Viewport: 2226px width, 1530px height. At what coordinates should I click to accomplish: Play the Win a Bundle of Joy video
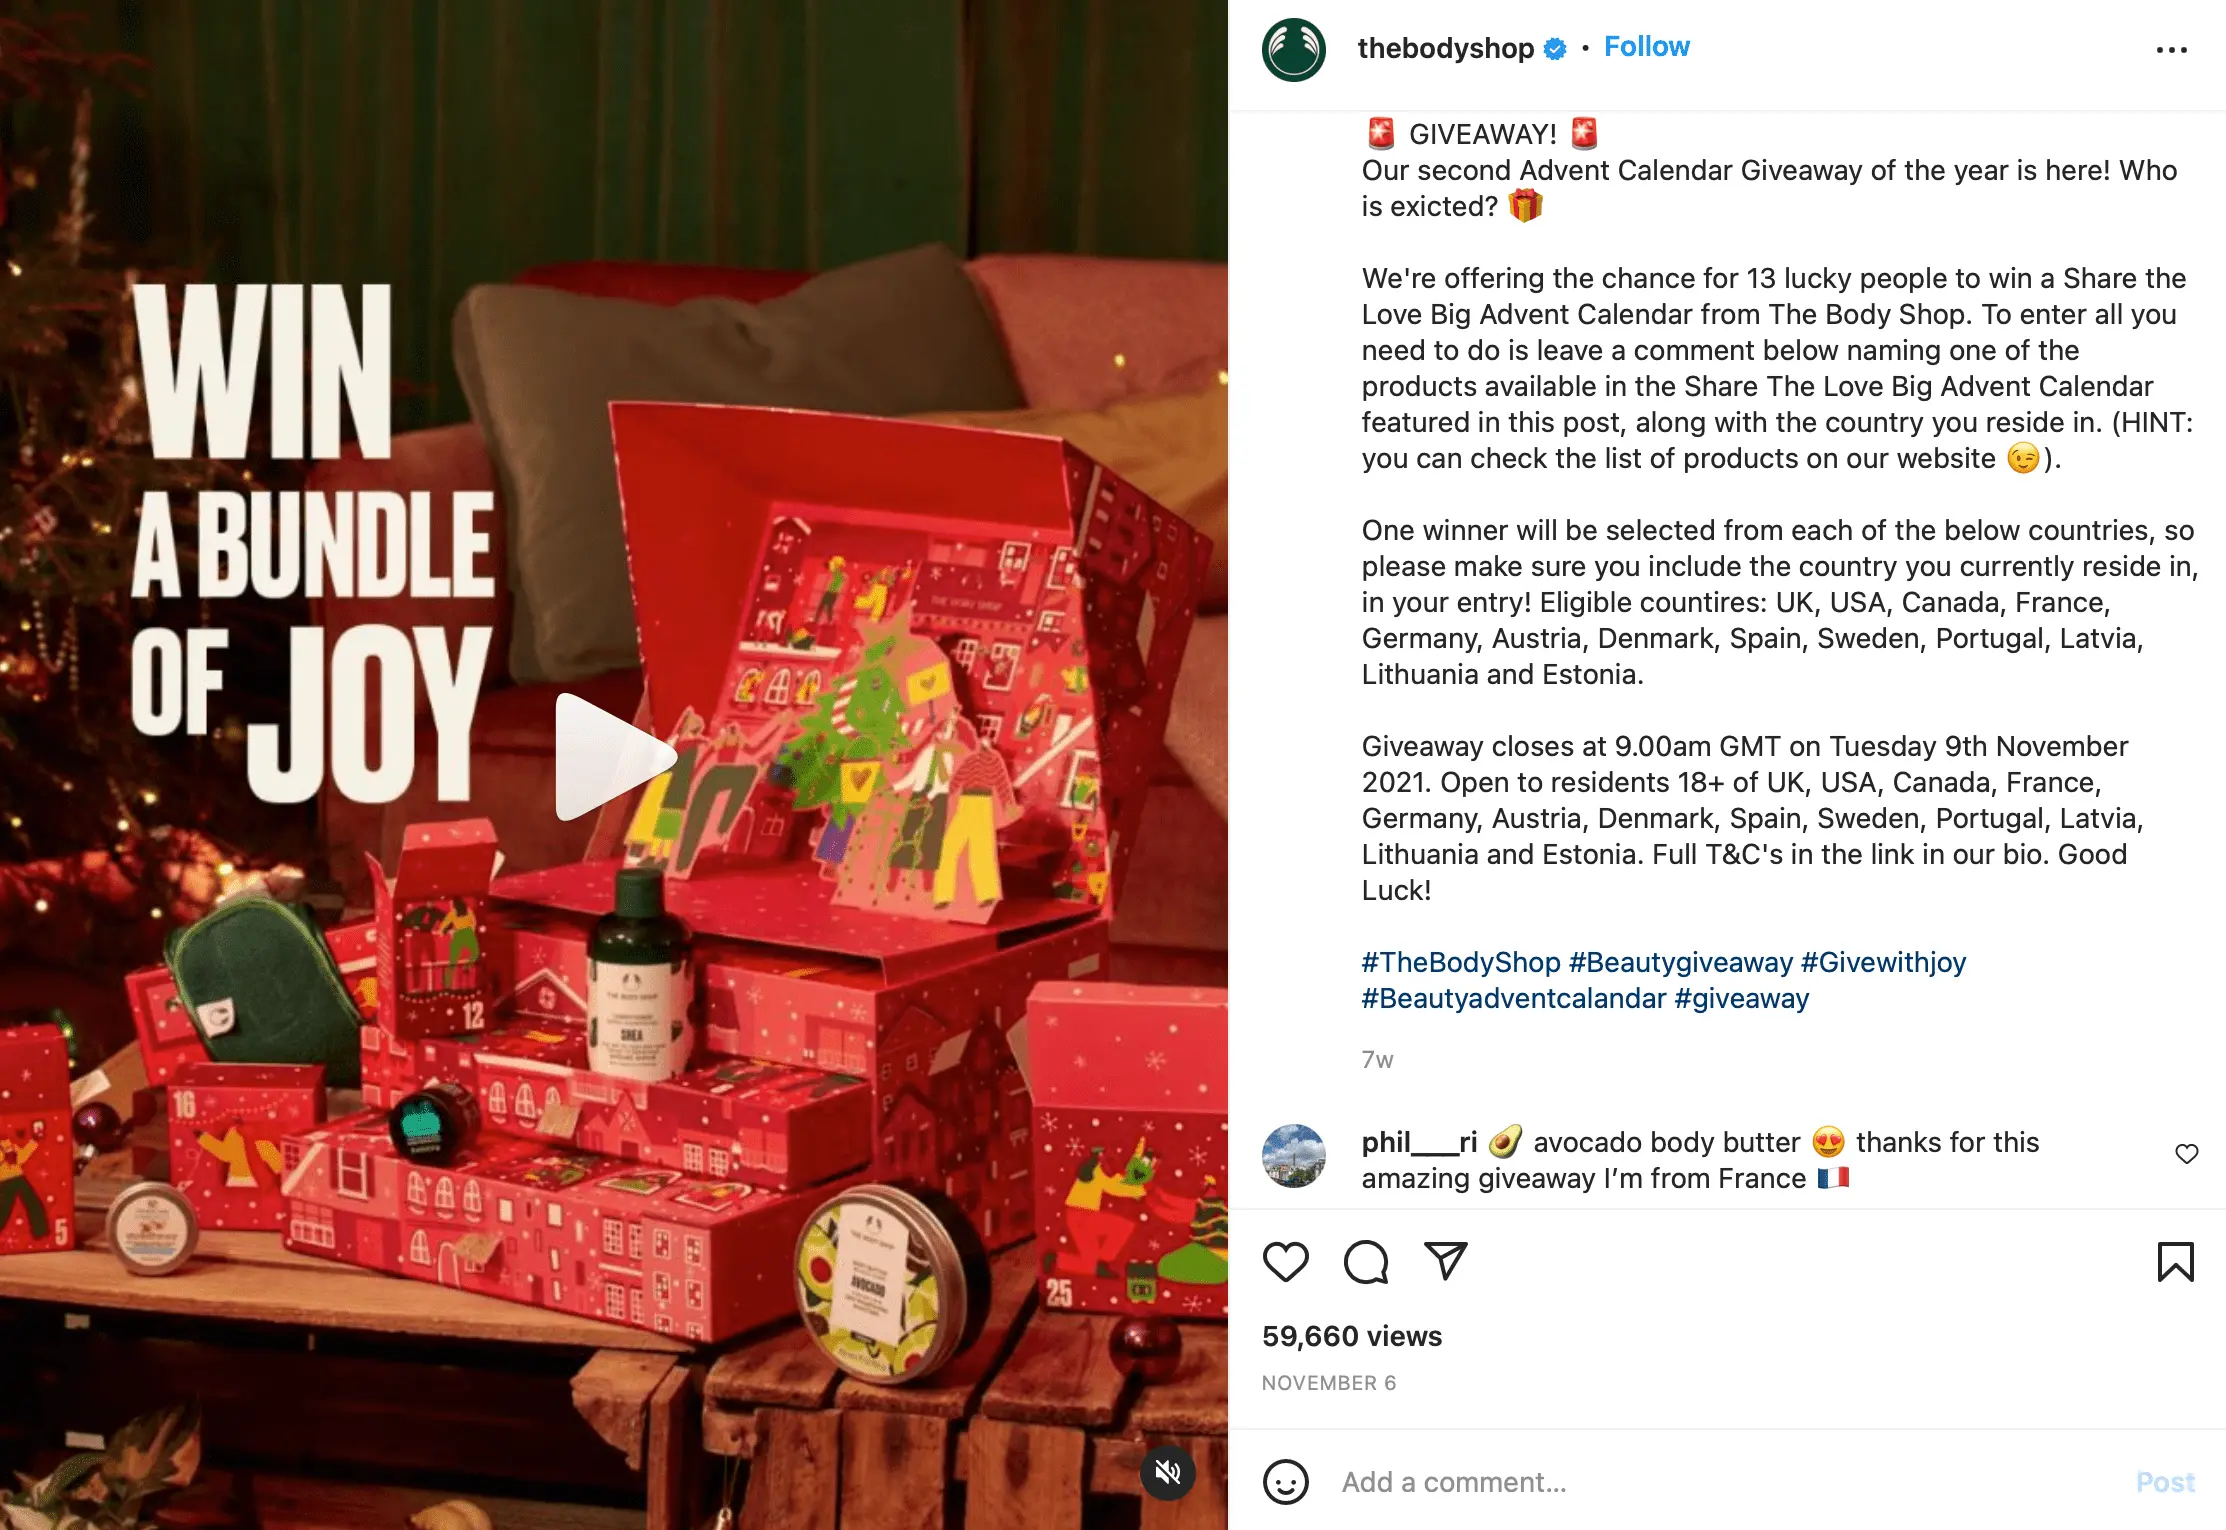pyautogui.click(x=614, y=757)
